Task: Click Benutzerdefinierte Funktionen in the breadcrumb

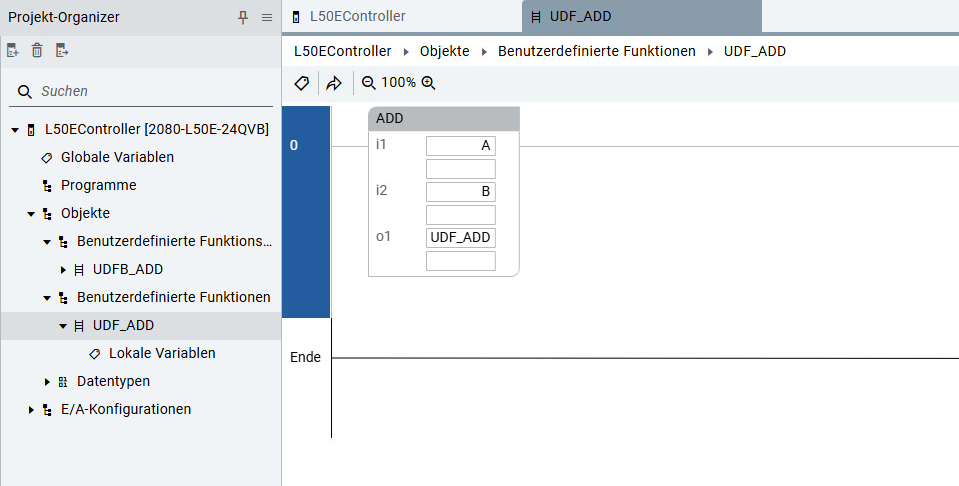Action: click(x=597, y=51)
